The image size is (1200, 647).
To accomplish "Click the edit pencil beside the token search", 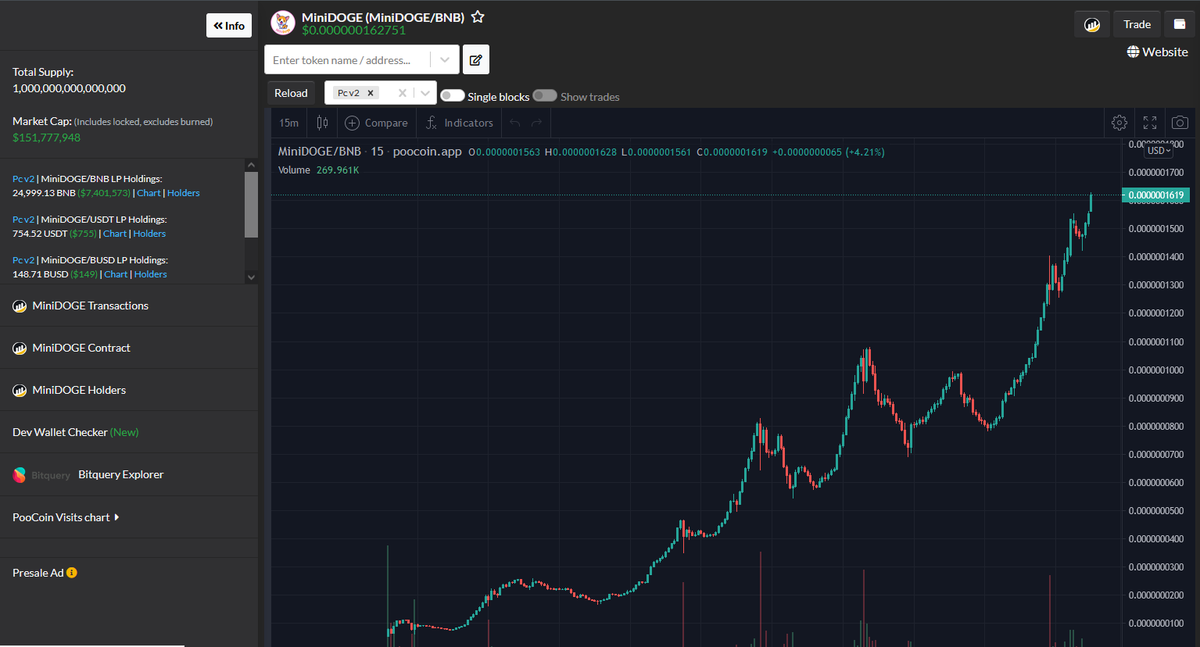I will point(475,59).
